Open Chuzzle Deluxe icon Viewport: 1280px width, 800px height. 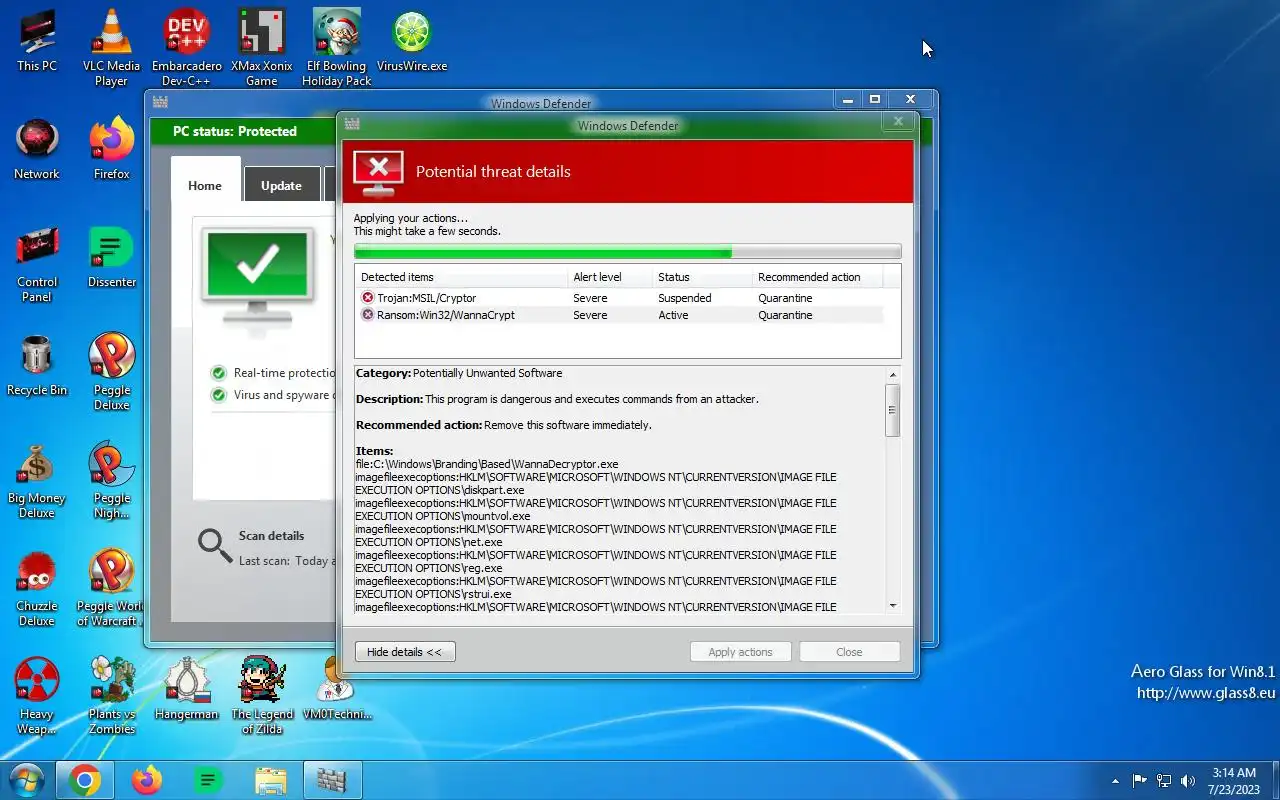[x=37, y=588]
